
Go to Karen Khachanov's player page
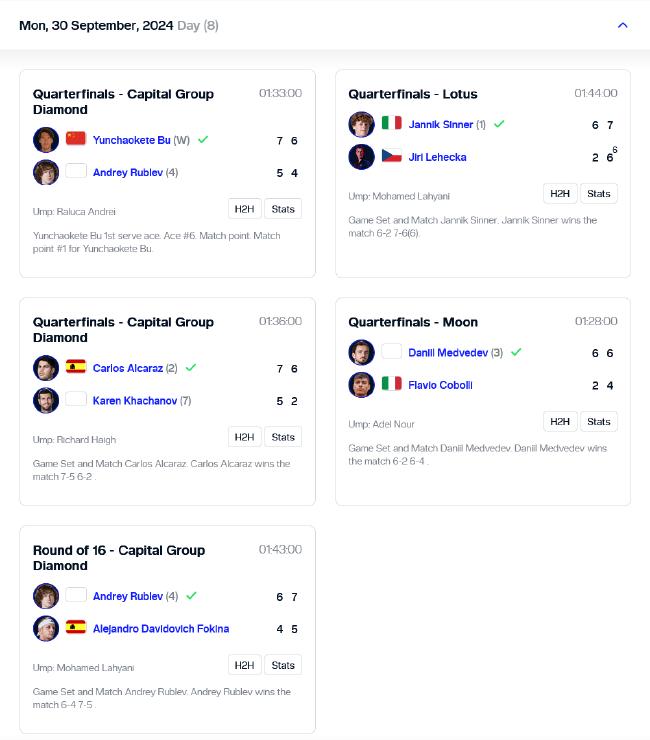(135, 401)
